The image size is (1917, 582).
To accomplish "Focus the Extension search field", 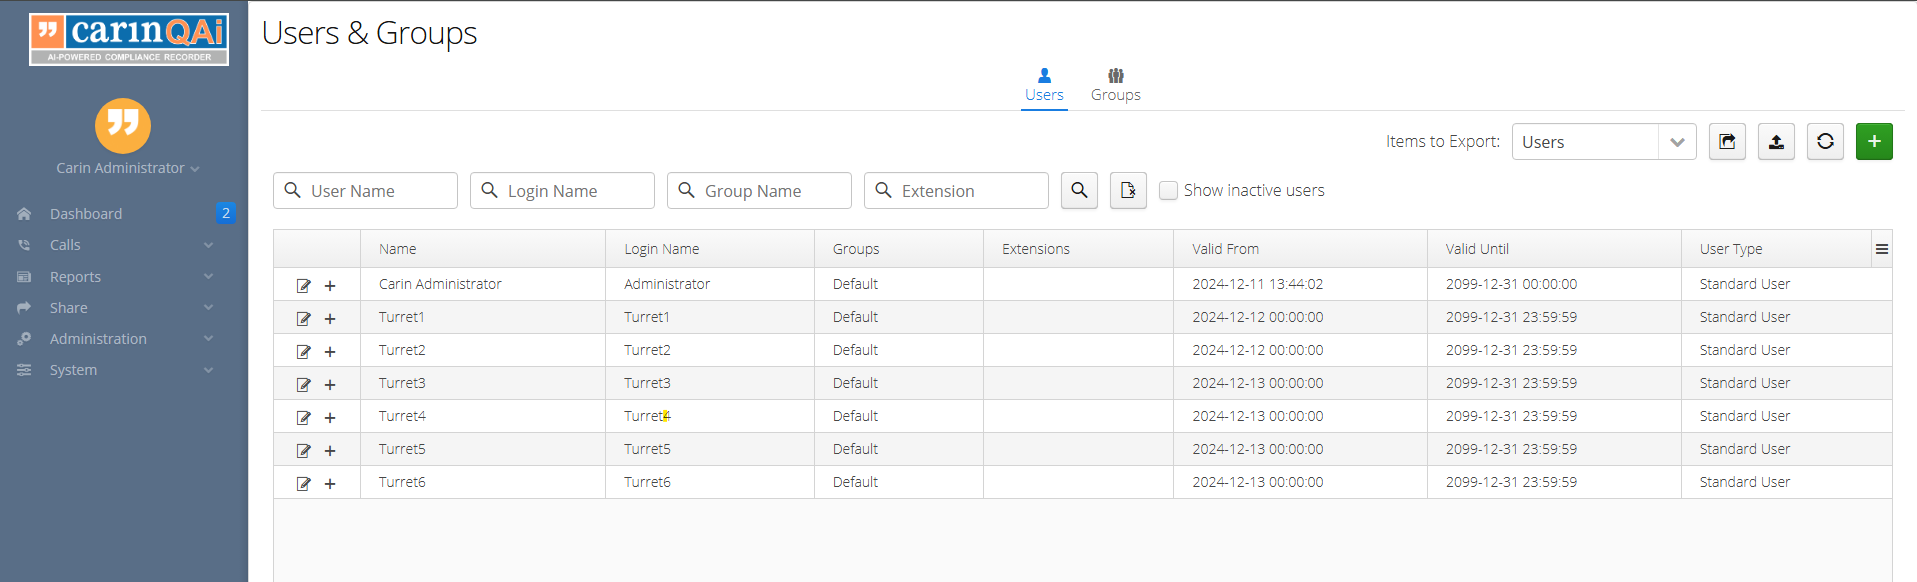I will 956,190.
